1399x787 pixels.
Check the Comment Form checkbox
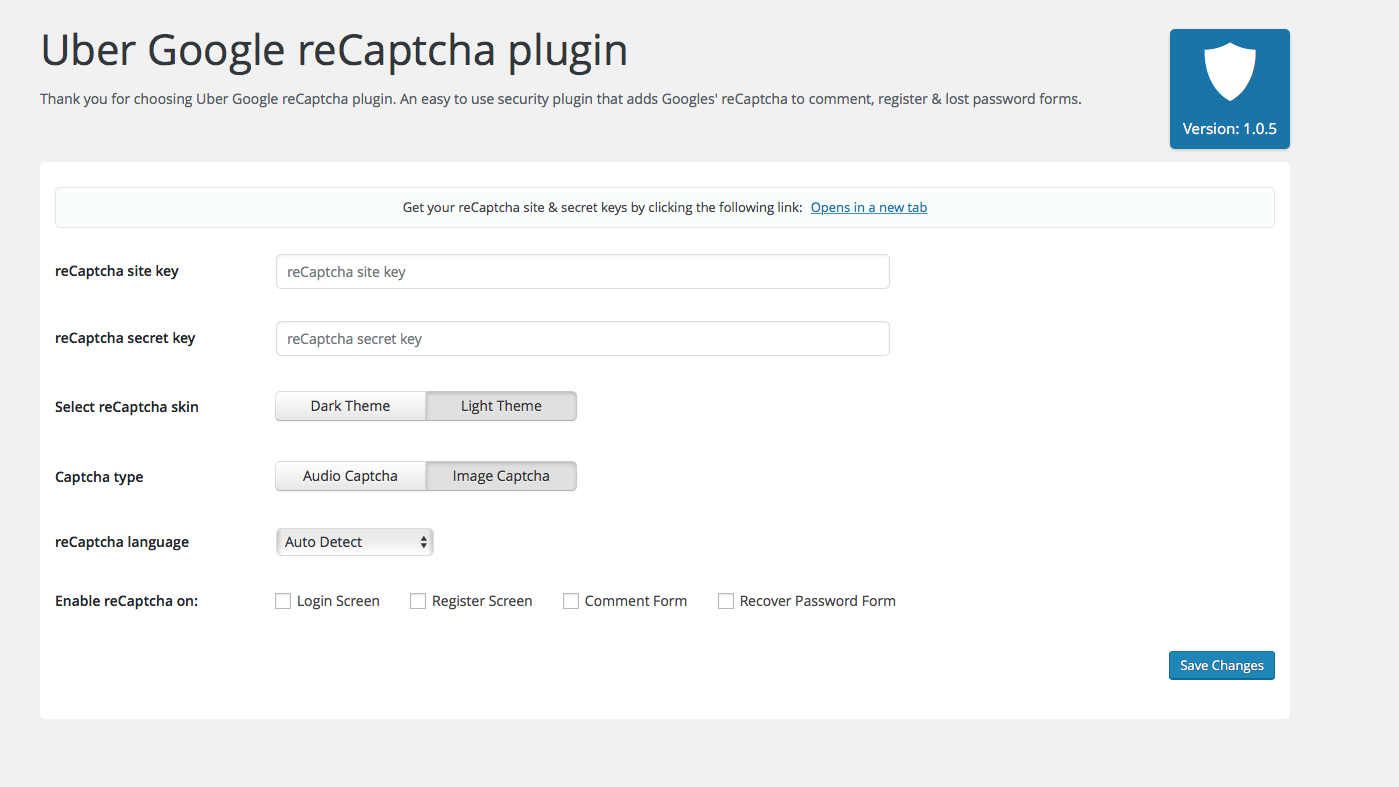click(x=571, y=601)
